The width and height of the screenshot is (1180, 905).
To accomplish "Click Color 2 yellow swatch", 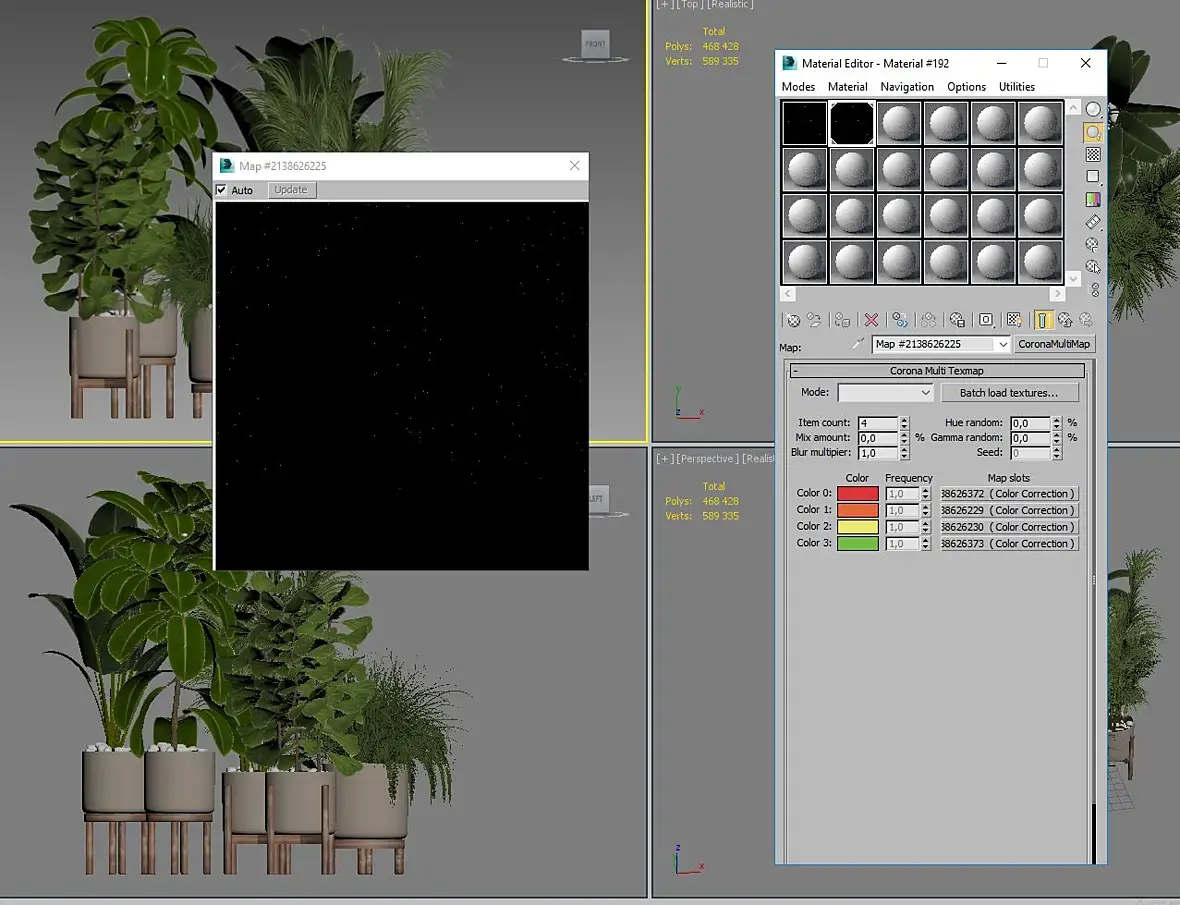I will coord(858,527).
